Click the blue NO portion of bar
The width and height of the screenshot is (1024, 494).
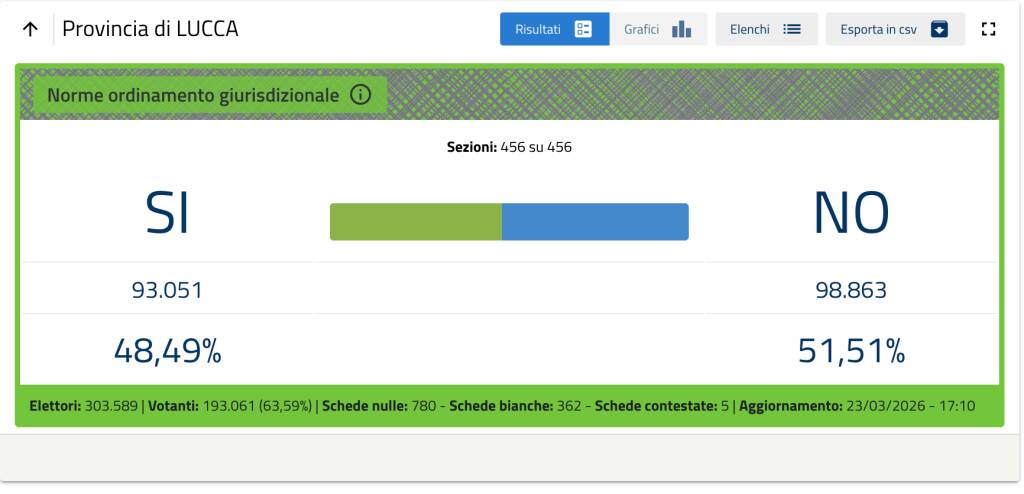pyautogui.click(x=595, y=222)
